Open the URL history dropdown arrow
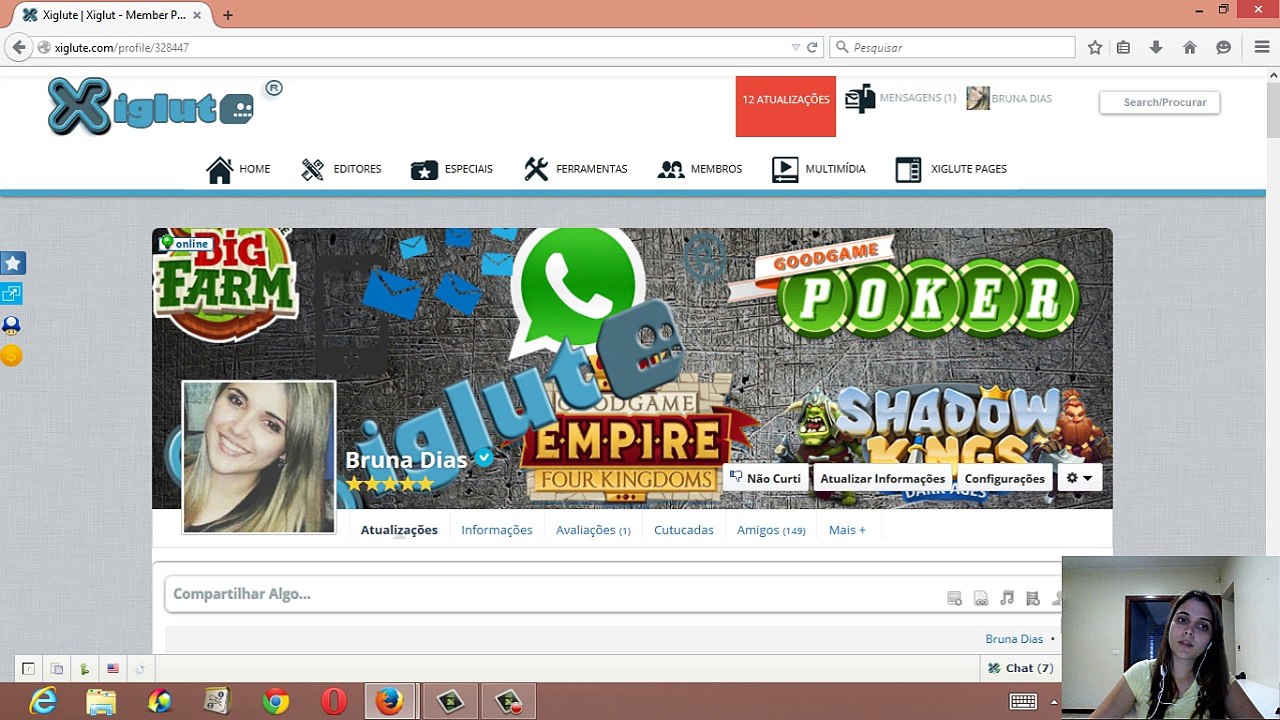The image size is (1280, 720). click(x=796, y=47)
